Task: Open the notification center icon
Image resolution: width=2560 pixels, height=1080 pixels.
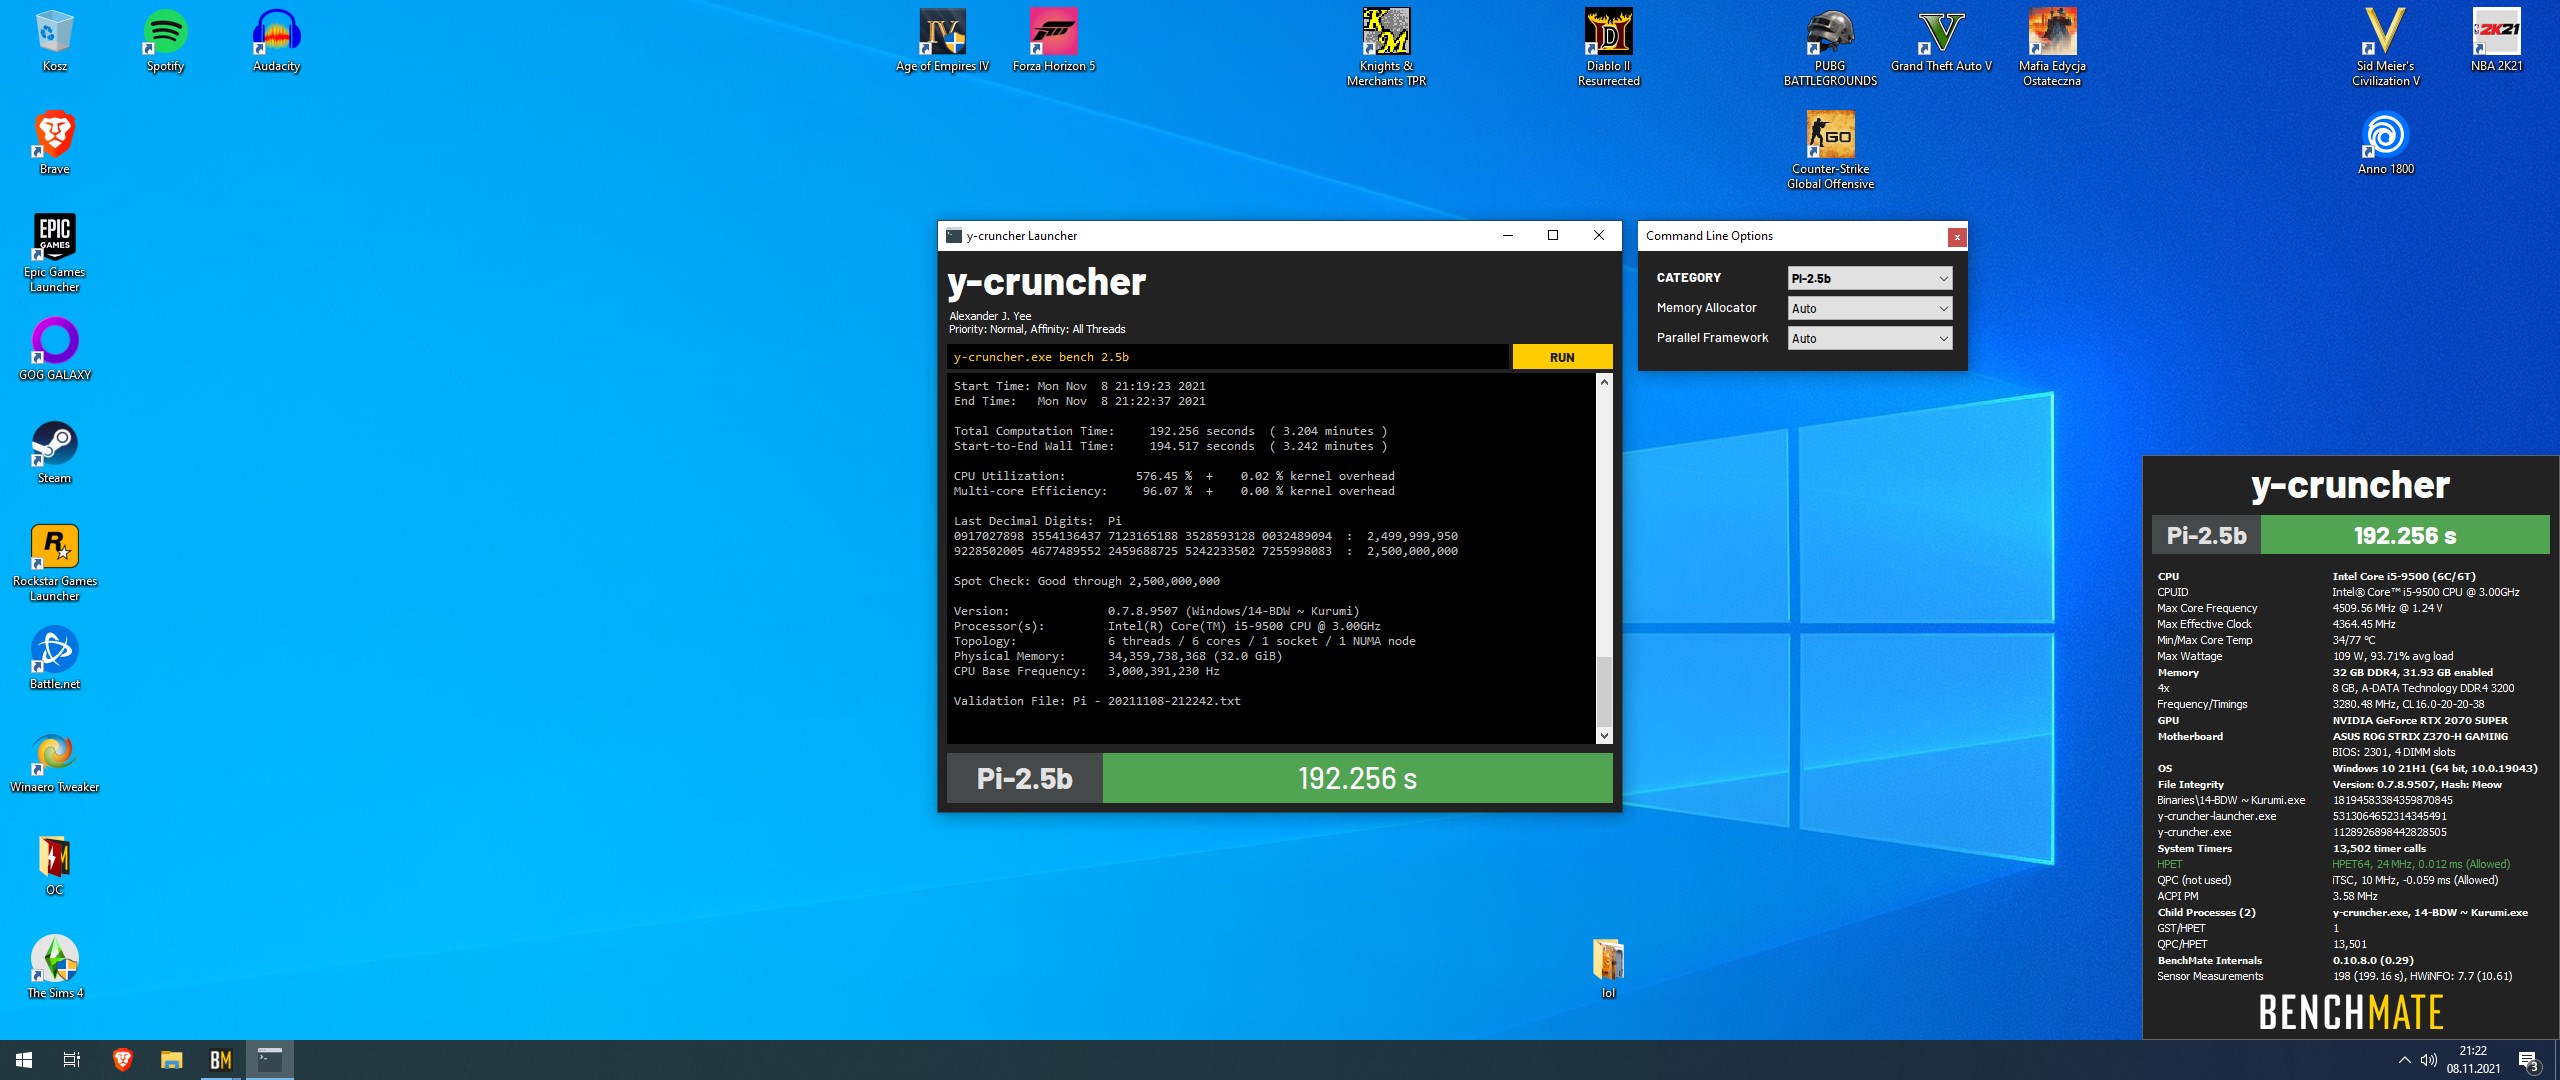Action: 2529,1060
